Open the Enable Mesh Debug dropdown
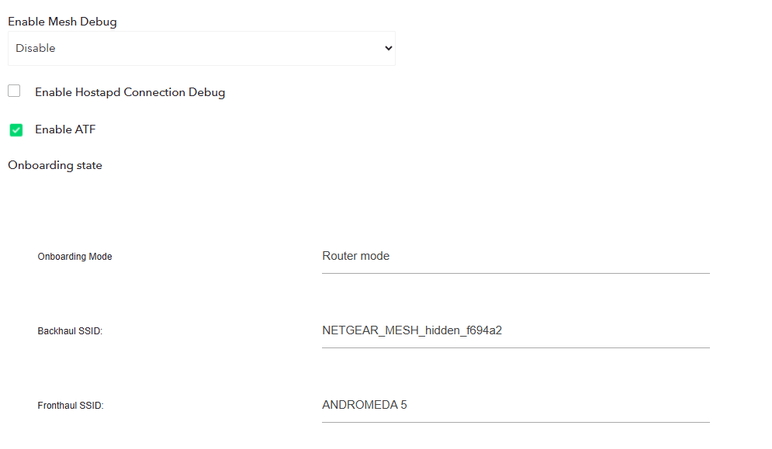The image size is (772, 449). [200, 48]
